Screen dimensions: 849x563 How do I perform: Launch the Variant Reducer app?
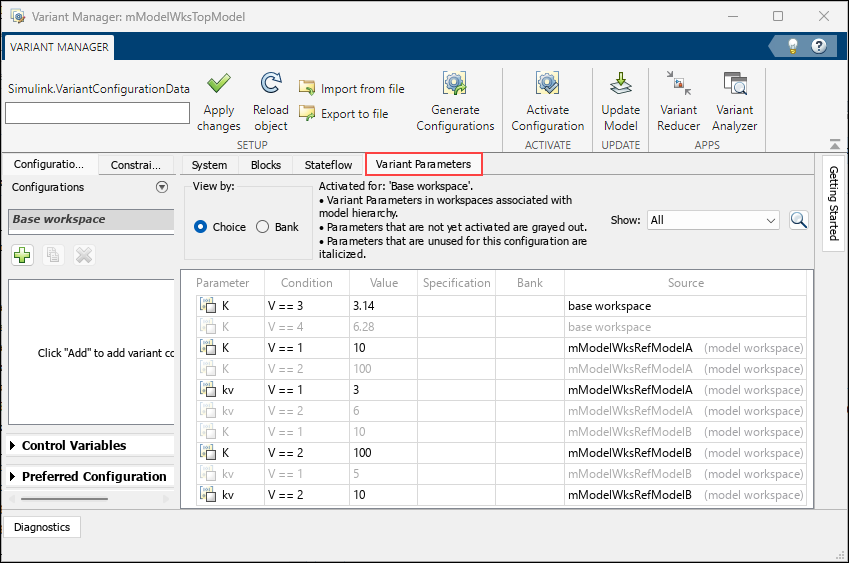678,85
